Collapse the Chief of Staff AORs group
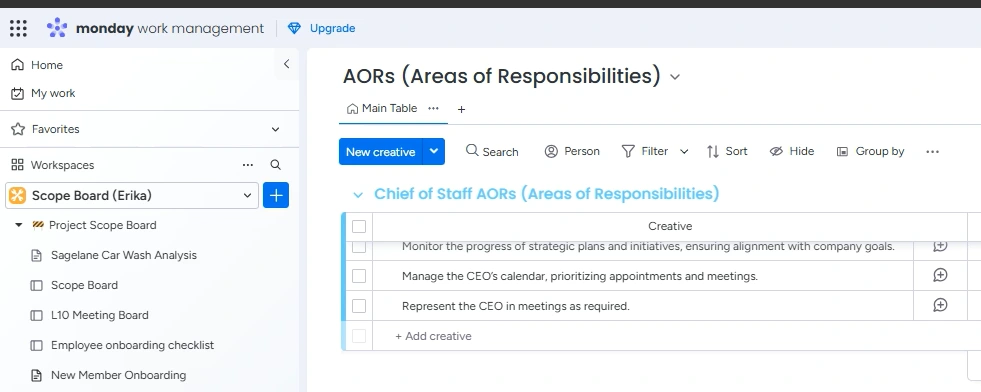Viewport: 981px width, 392px height. [x=358, y=194]
